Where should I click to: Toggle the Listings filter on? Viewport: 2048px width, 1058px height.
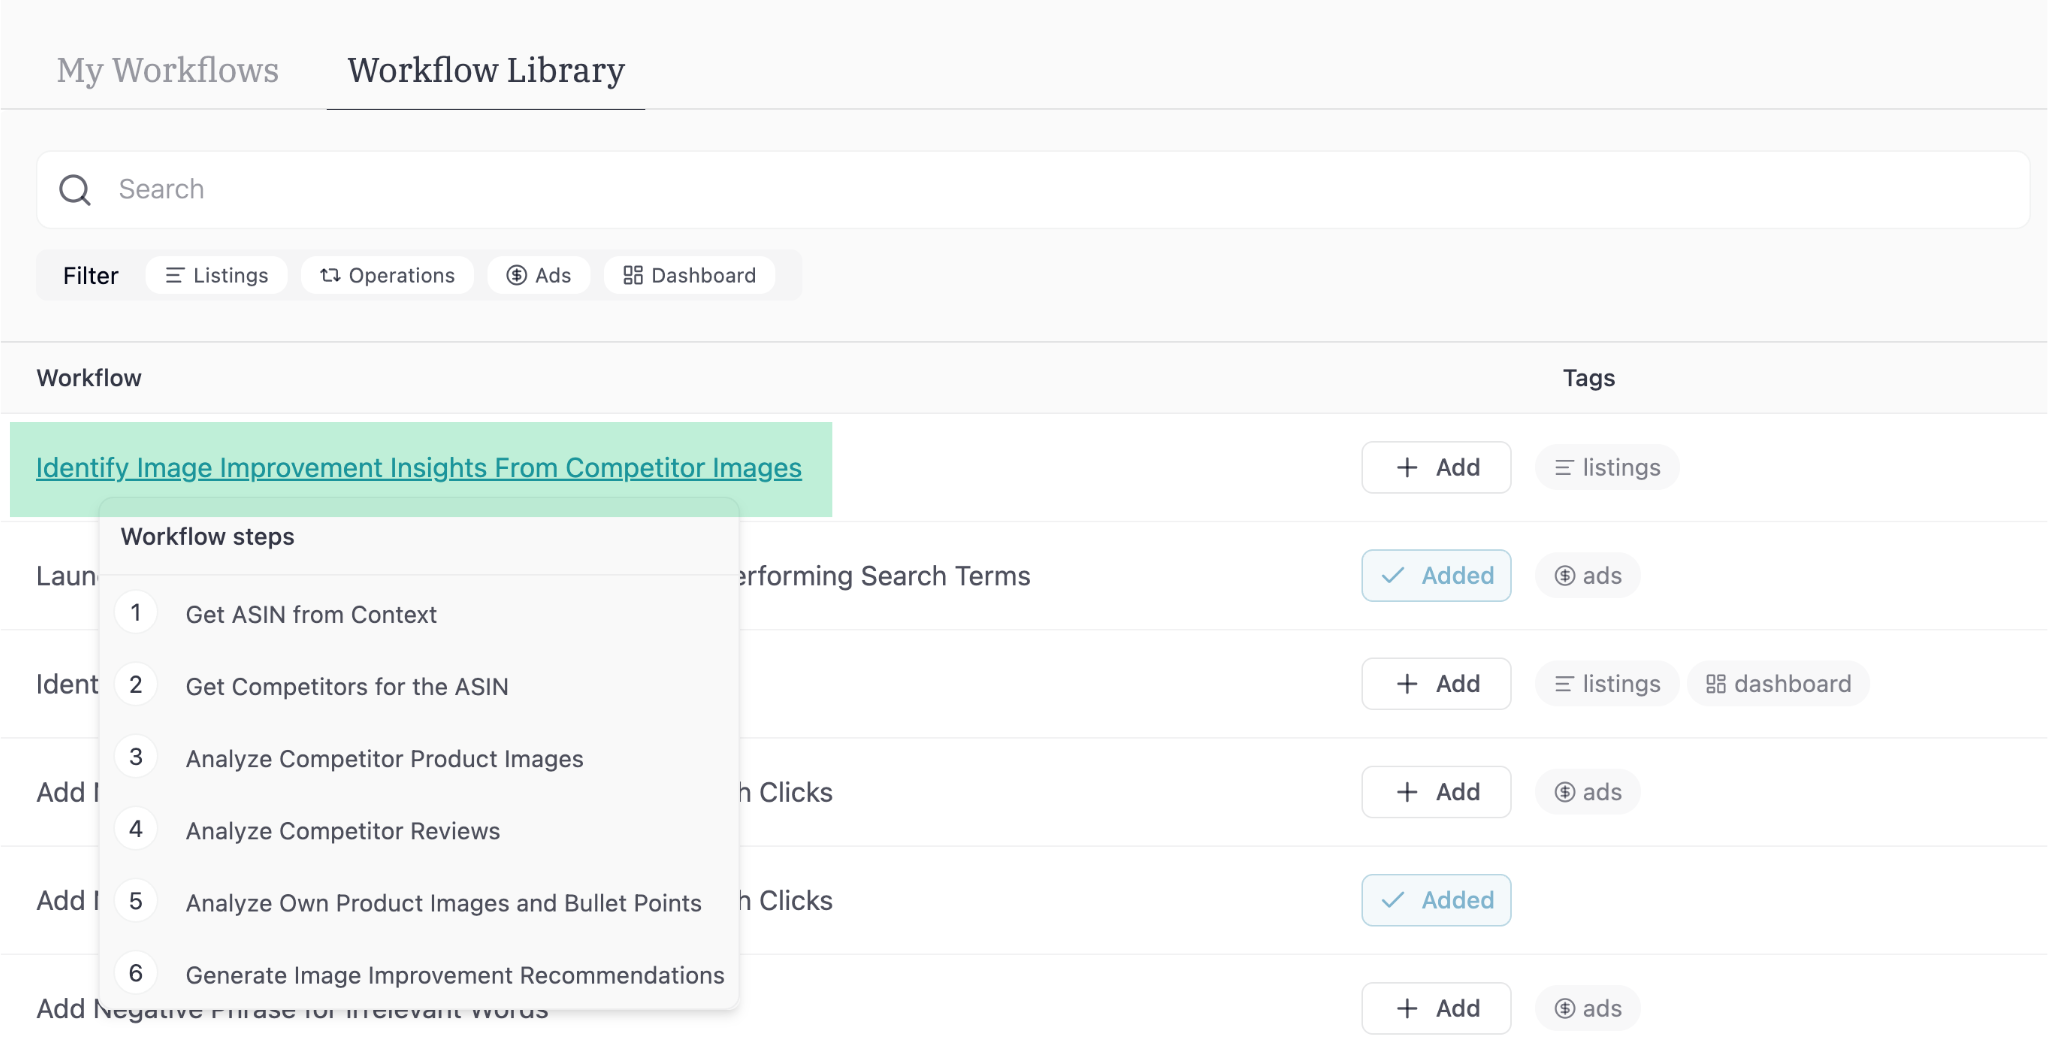[216, 275]
